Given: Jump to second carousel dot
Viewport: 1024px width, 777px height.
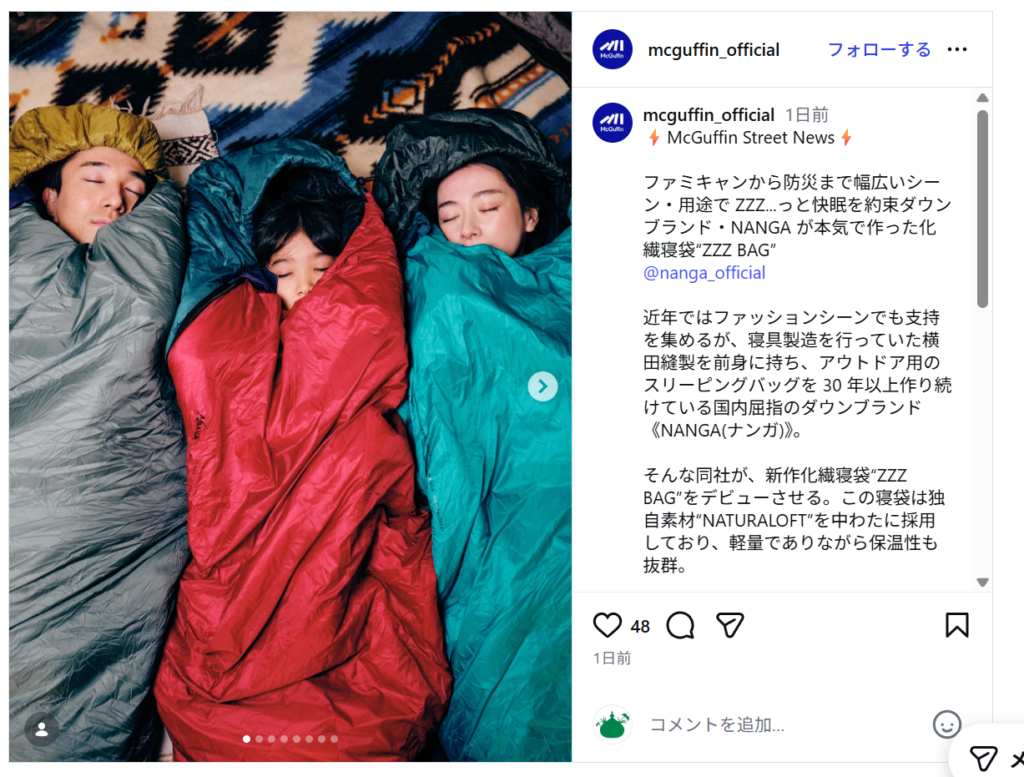Looking at the screenshot, I should (x=259, y=739).
